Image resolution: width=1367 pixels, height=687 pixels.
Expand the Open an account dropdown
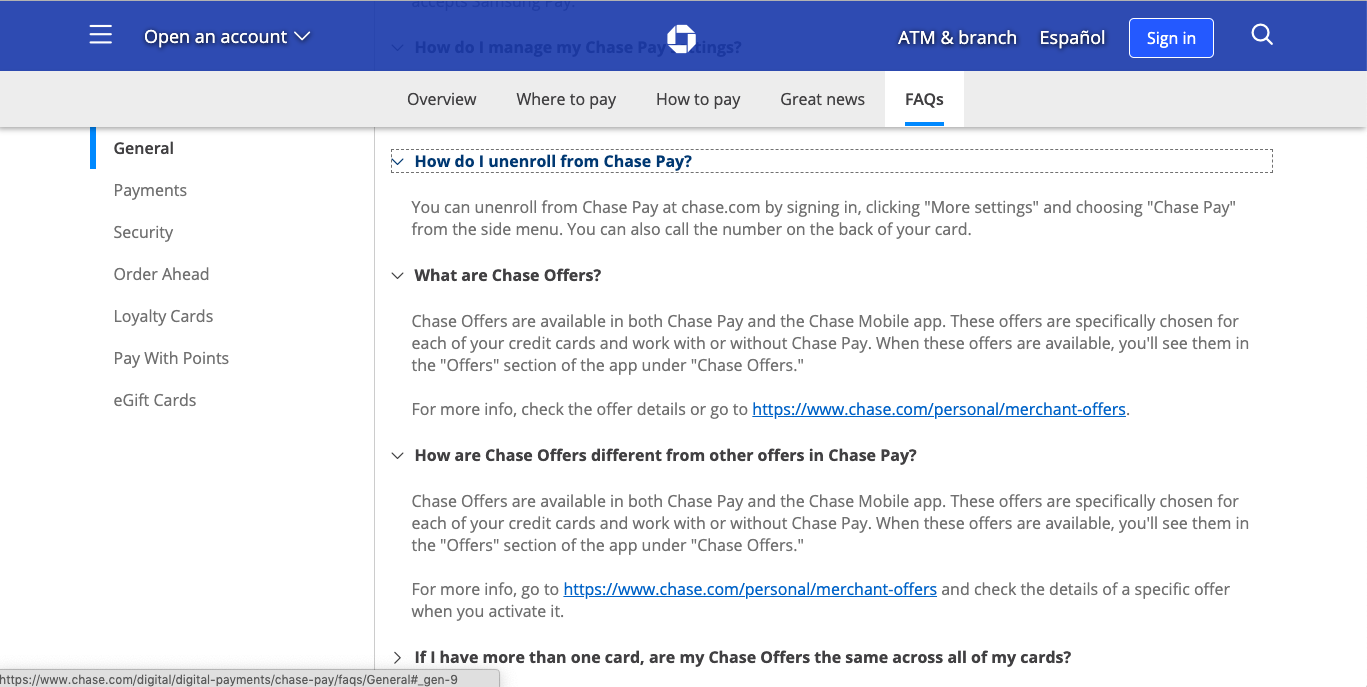pos(227,37)
